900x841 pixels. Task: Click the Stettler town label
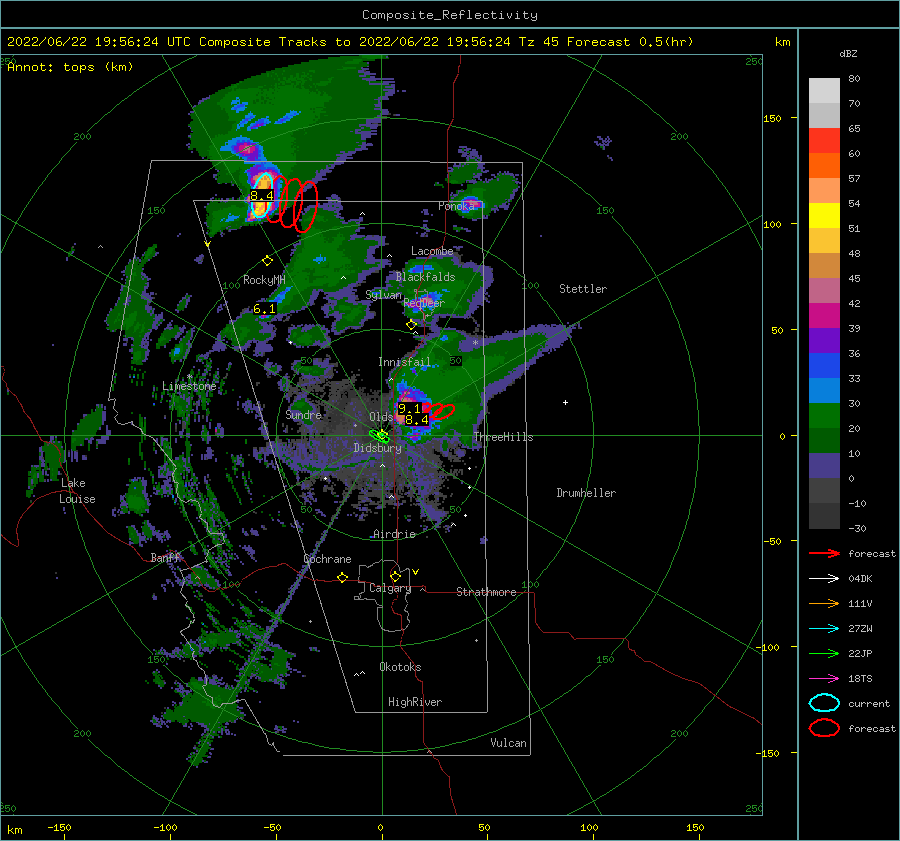click(583, 289)
